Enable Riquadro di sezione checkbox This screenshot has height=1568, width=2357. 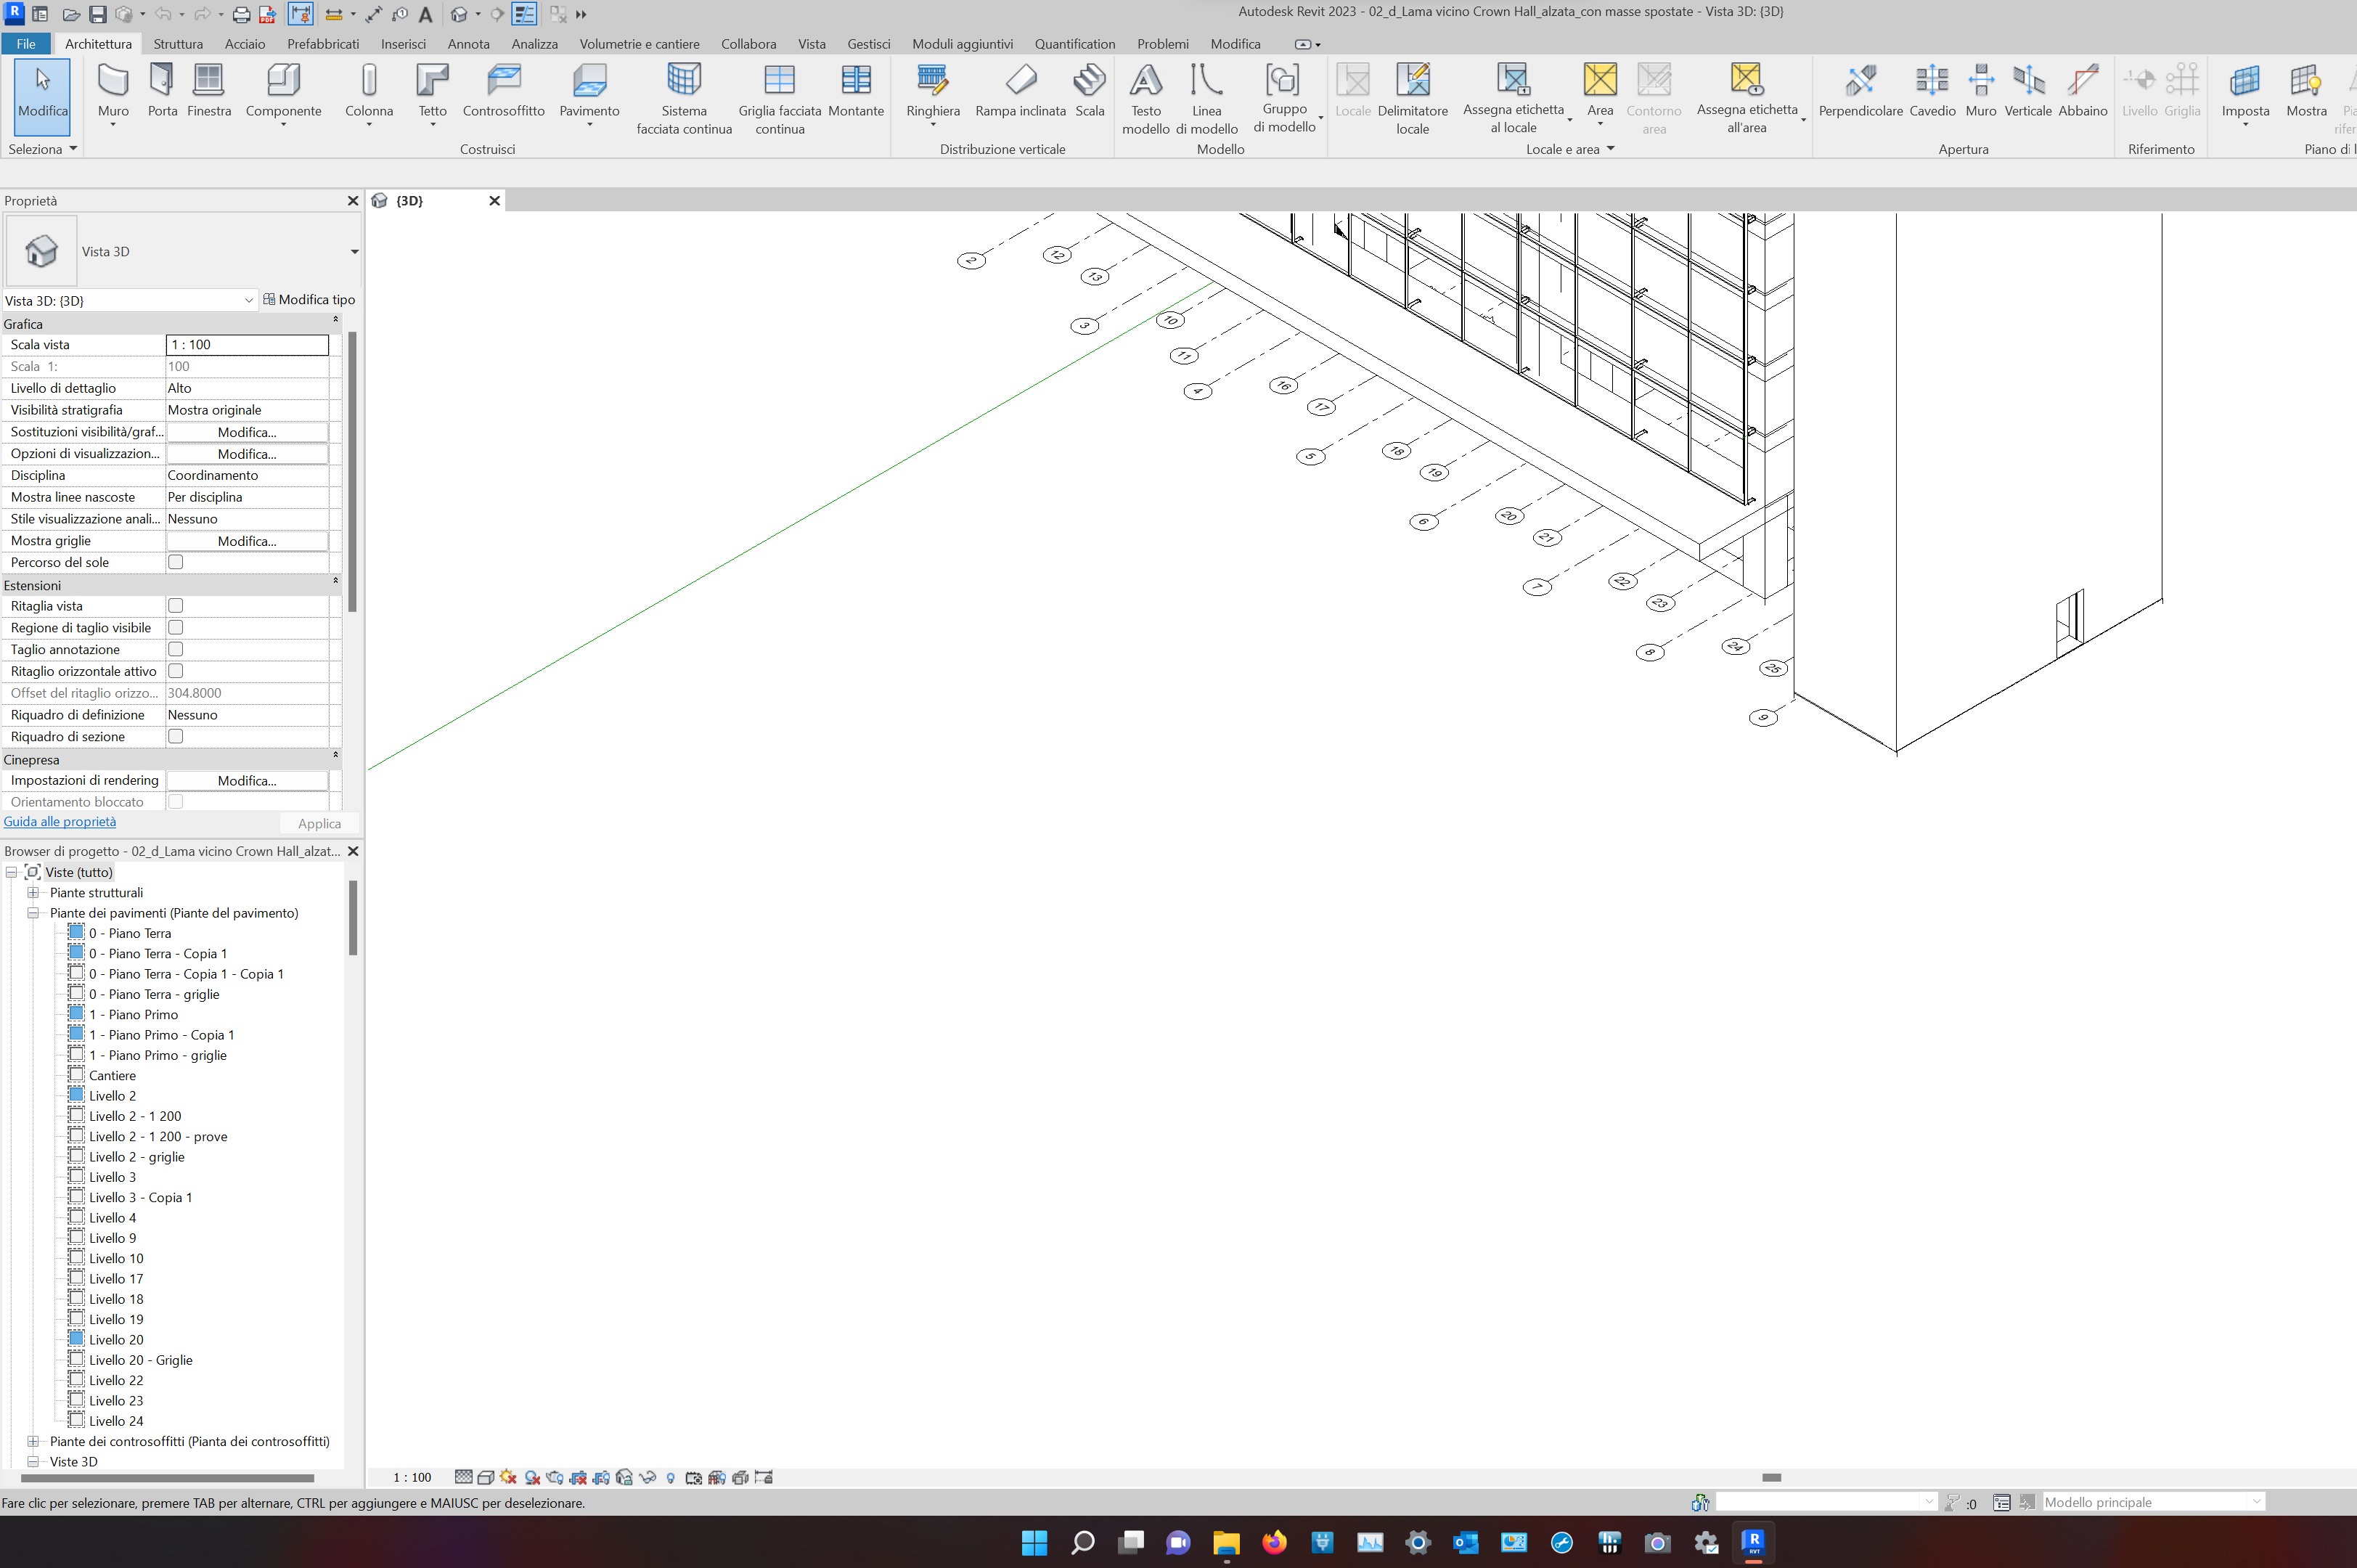point(176,736)
